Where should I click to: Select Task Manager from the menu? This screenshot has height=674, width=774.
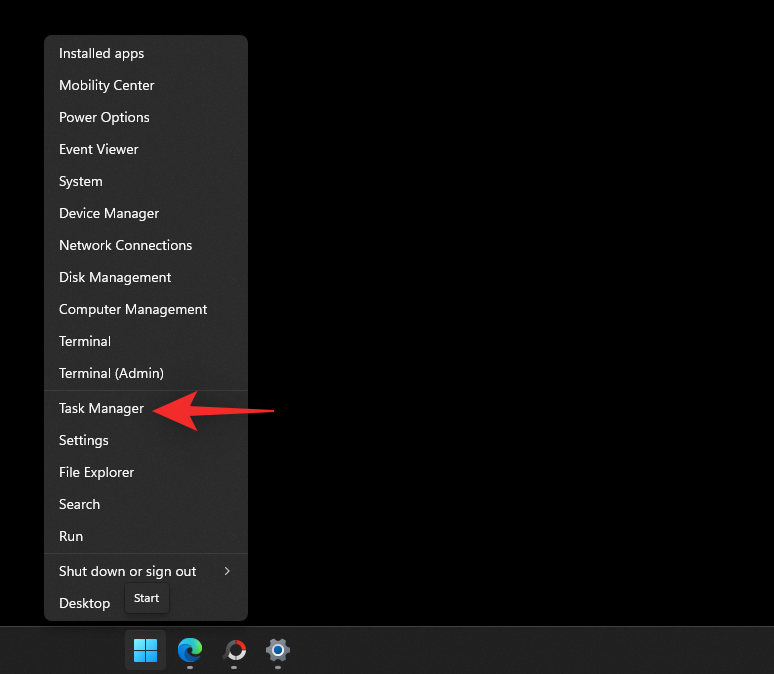click(x=101, y=408)
